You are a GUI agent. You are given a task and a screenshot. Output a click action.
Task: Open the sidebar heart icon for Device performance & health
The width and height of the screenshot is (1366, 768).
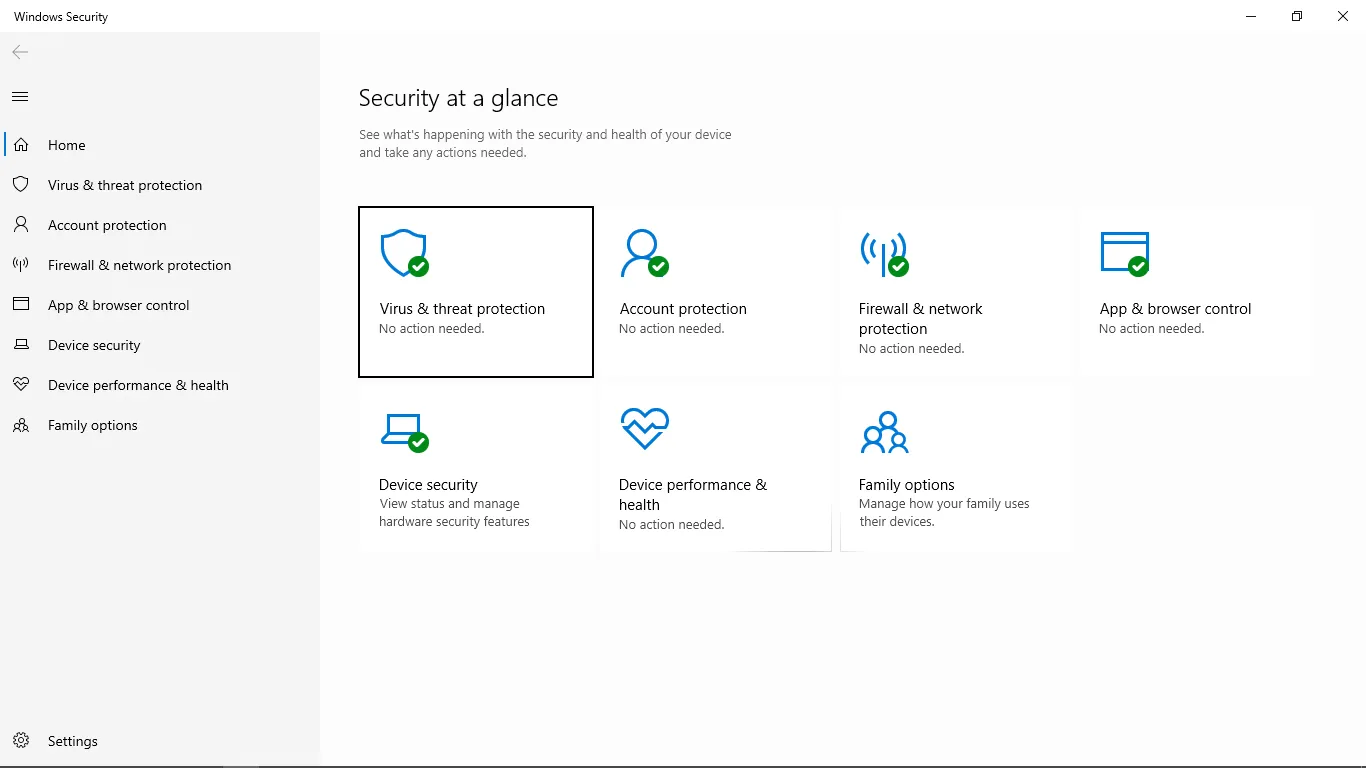[21, 385]
